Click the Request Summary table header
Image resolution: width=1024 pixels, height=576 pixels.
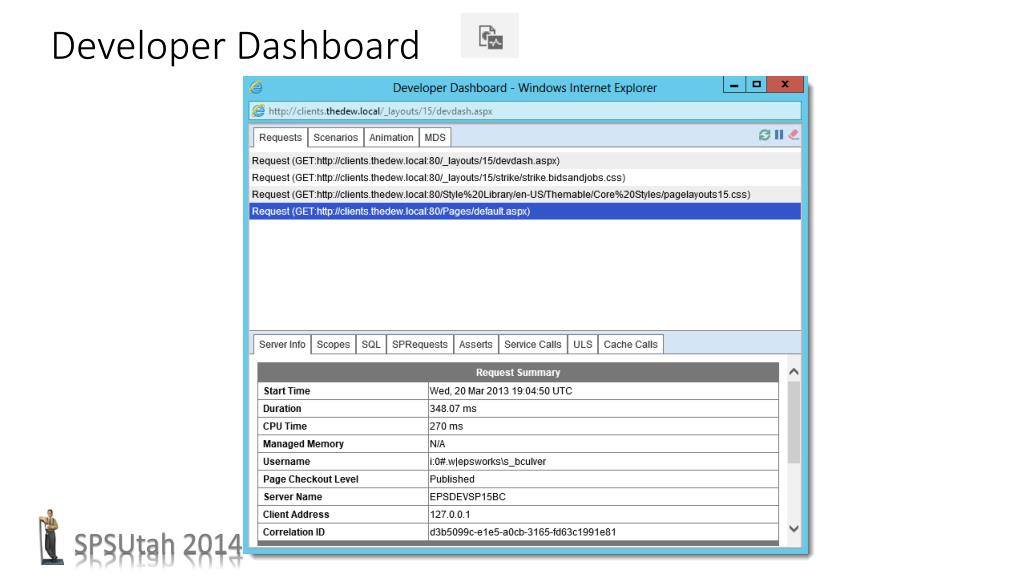518,372
